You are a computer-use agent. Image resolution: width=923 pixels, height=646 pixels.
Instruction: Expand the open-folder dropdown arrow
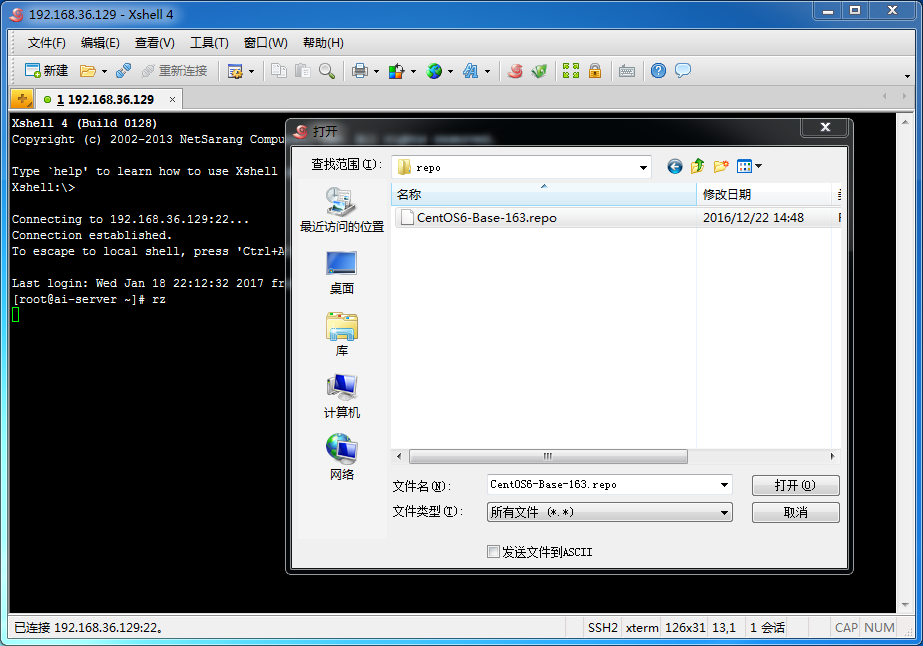point(104,72)
